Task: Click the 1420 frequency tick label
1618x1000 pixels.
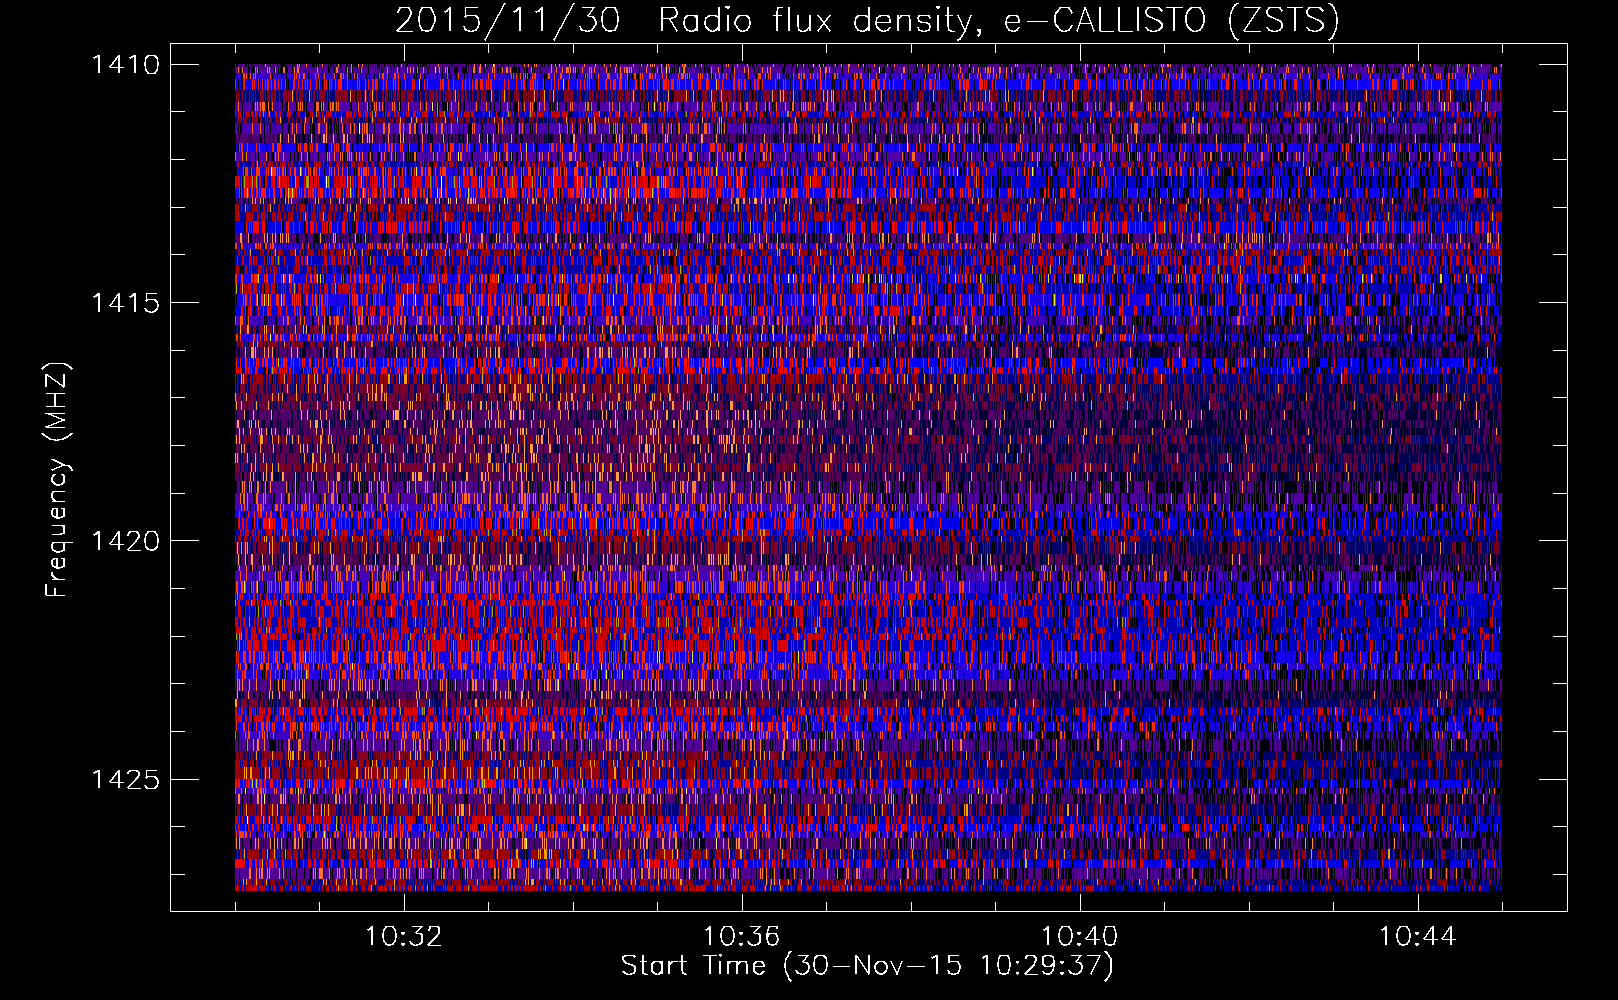Action: pyautogui.click(x=125, y=541)
